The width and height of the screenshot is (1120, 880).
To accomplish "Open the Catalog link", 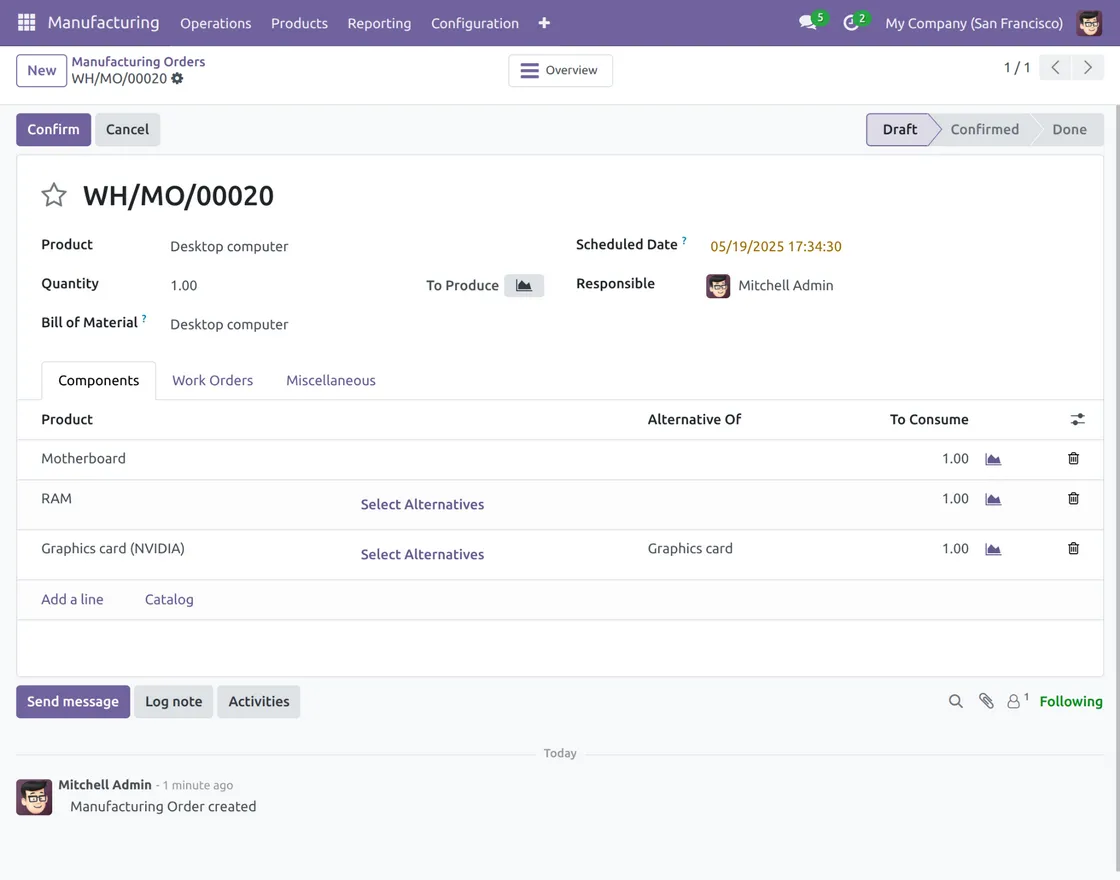I will [169, 599].
